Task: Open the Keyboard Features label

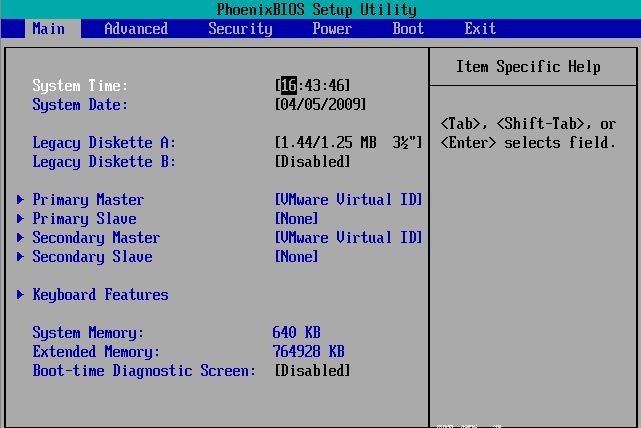Action: pos(100,295)
